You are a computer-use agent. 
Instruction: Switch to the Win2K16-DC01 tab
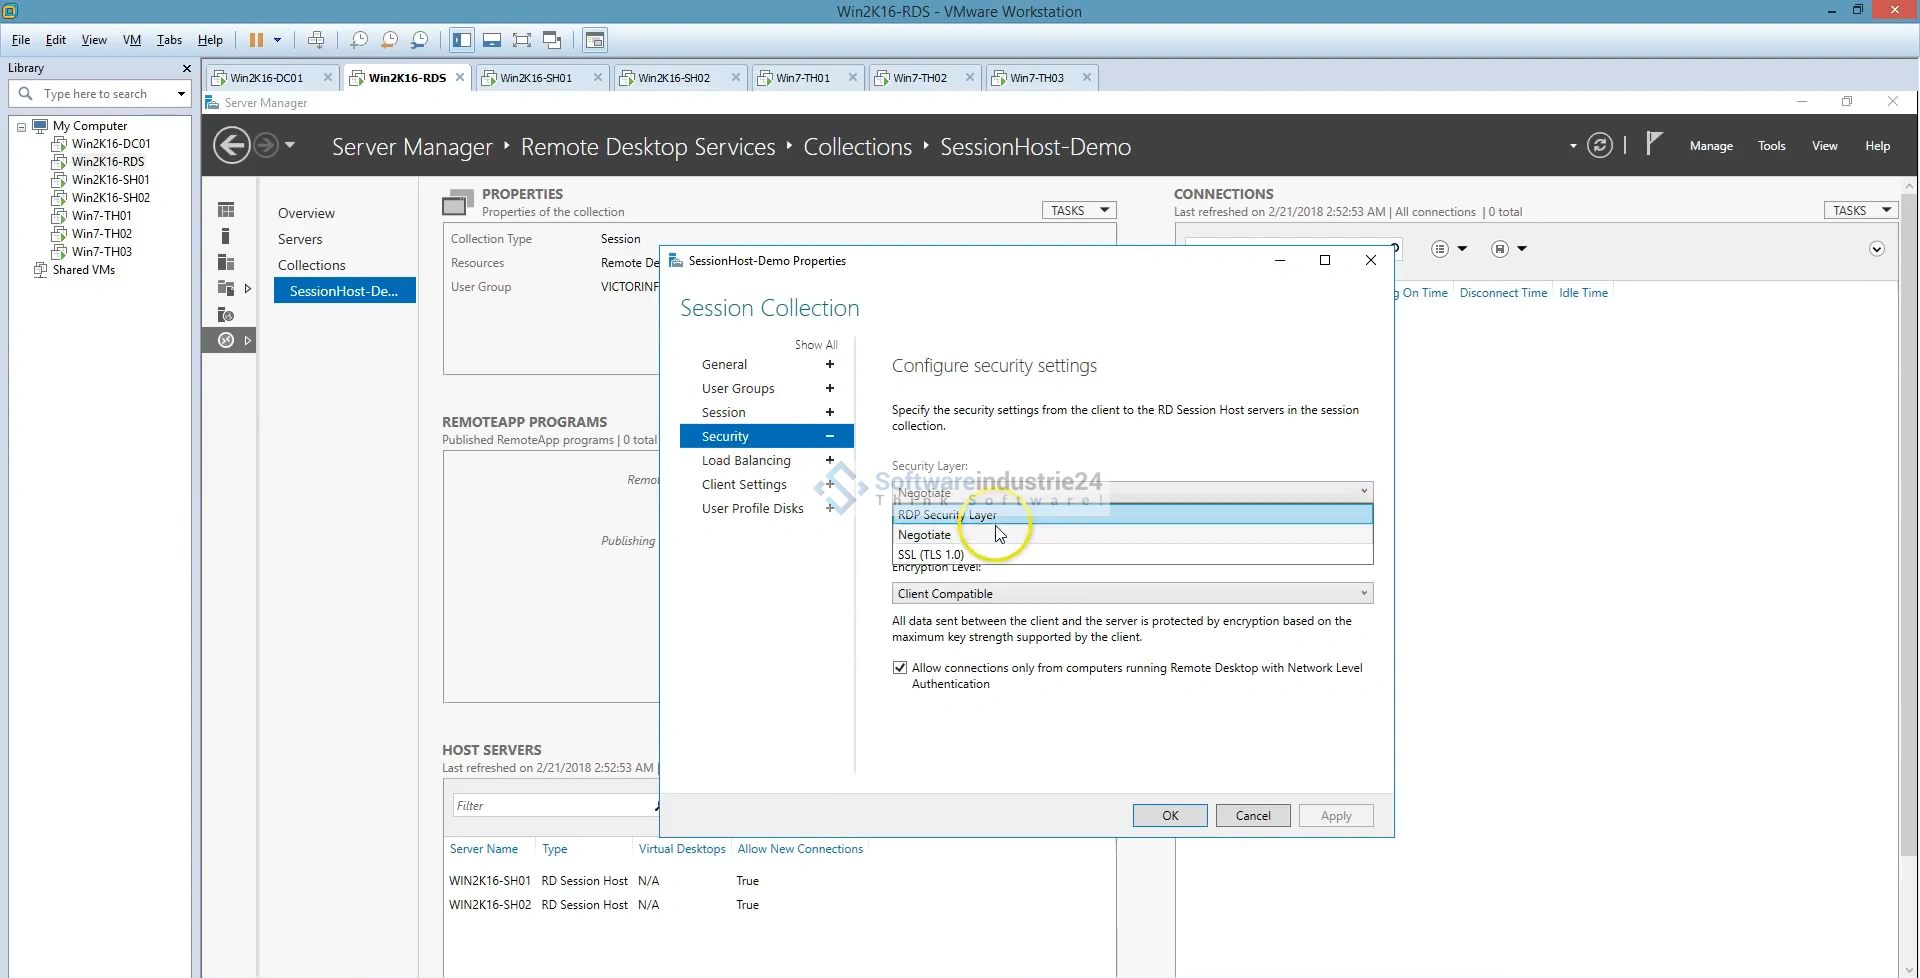point(266,78)
